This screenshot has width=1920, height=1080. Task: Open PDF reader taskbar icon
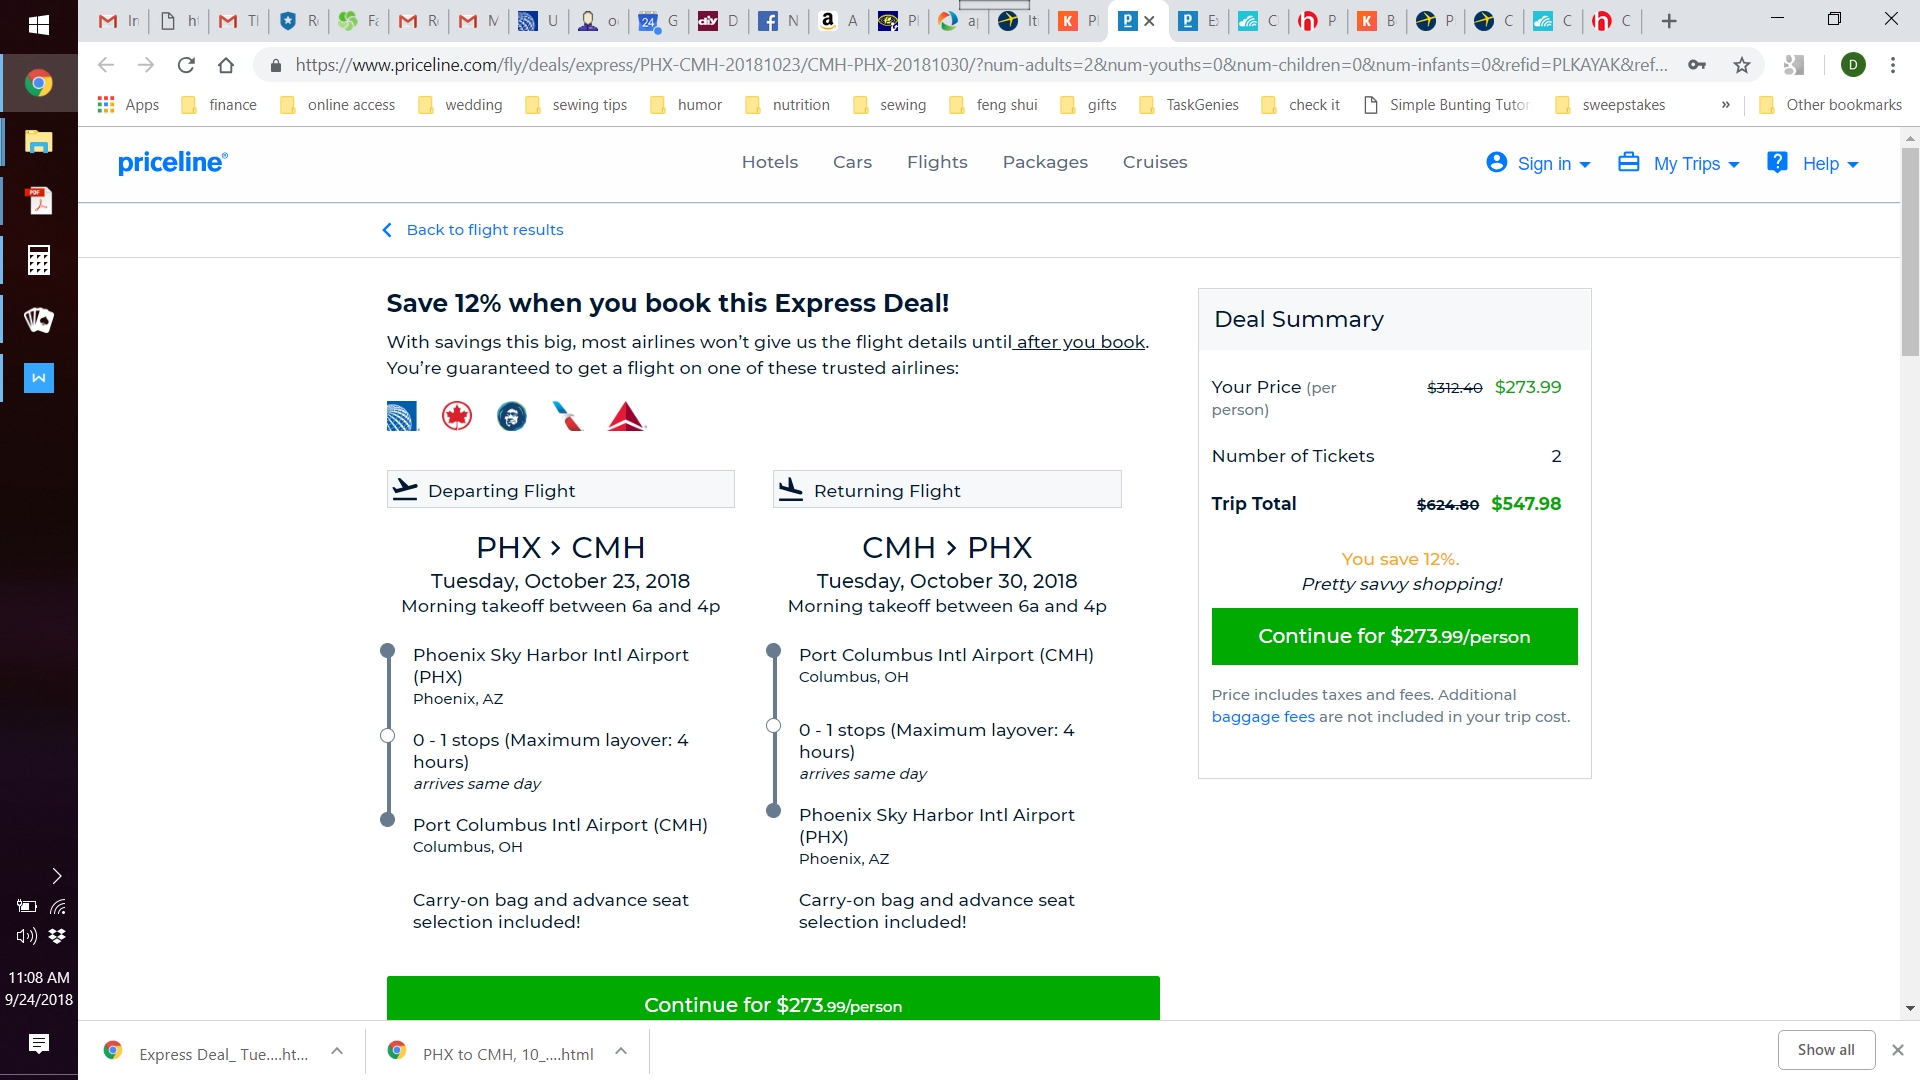click(x=39, y=201)
